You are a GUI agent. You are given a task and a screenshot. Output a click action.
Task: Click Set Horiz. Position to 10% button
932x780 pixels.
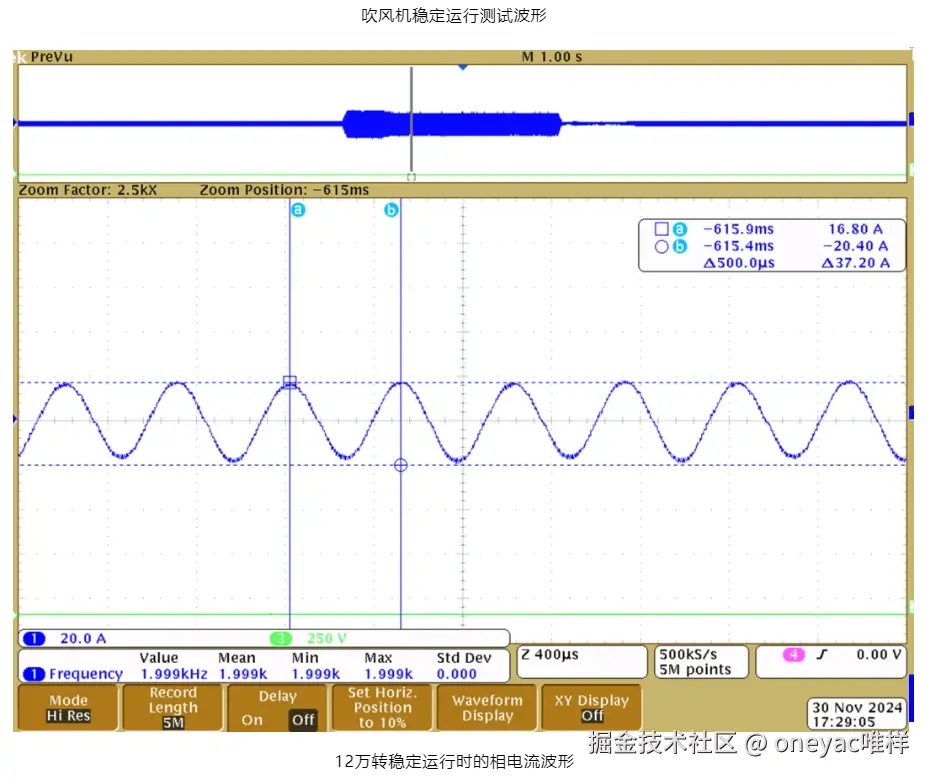click(382, 707)
